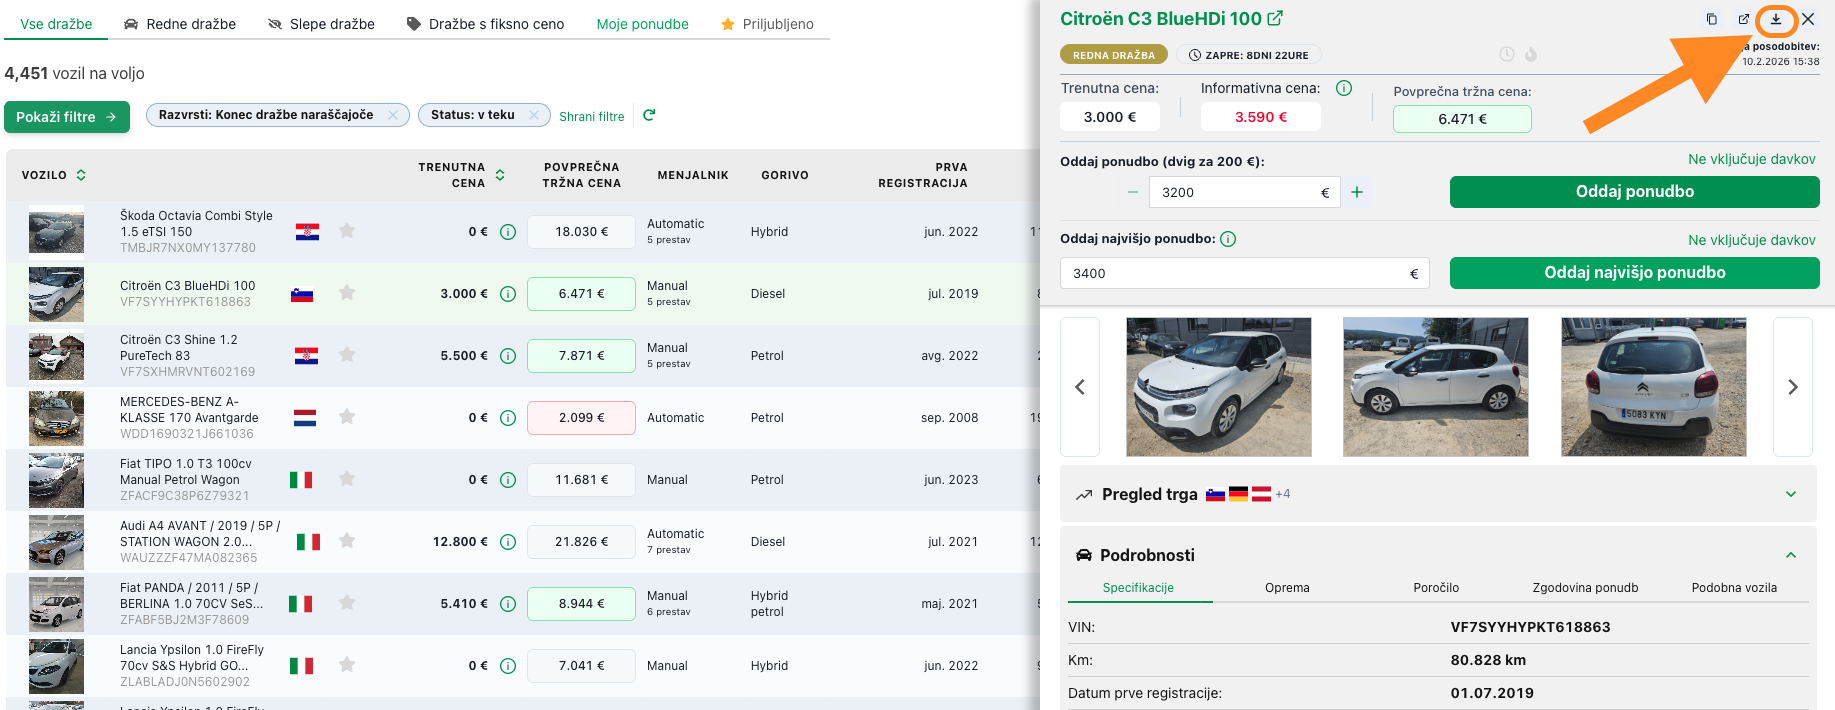1835x710 pixels.
Task: Click info icon next to Oddaj najvišjo ponudbo
Action: pos(1228,239)
